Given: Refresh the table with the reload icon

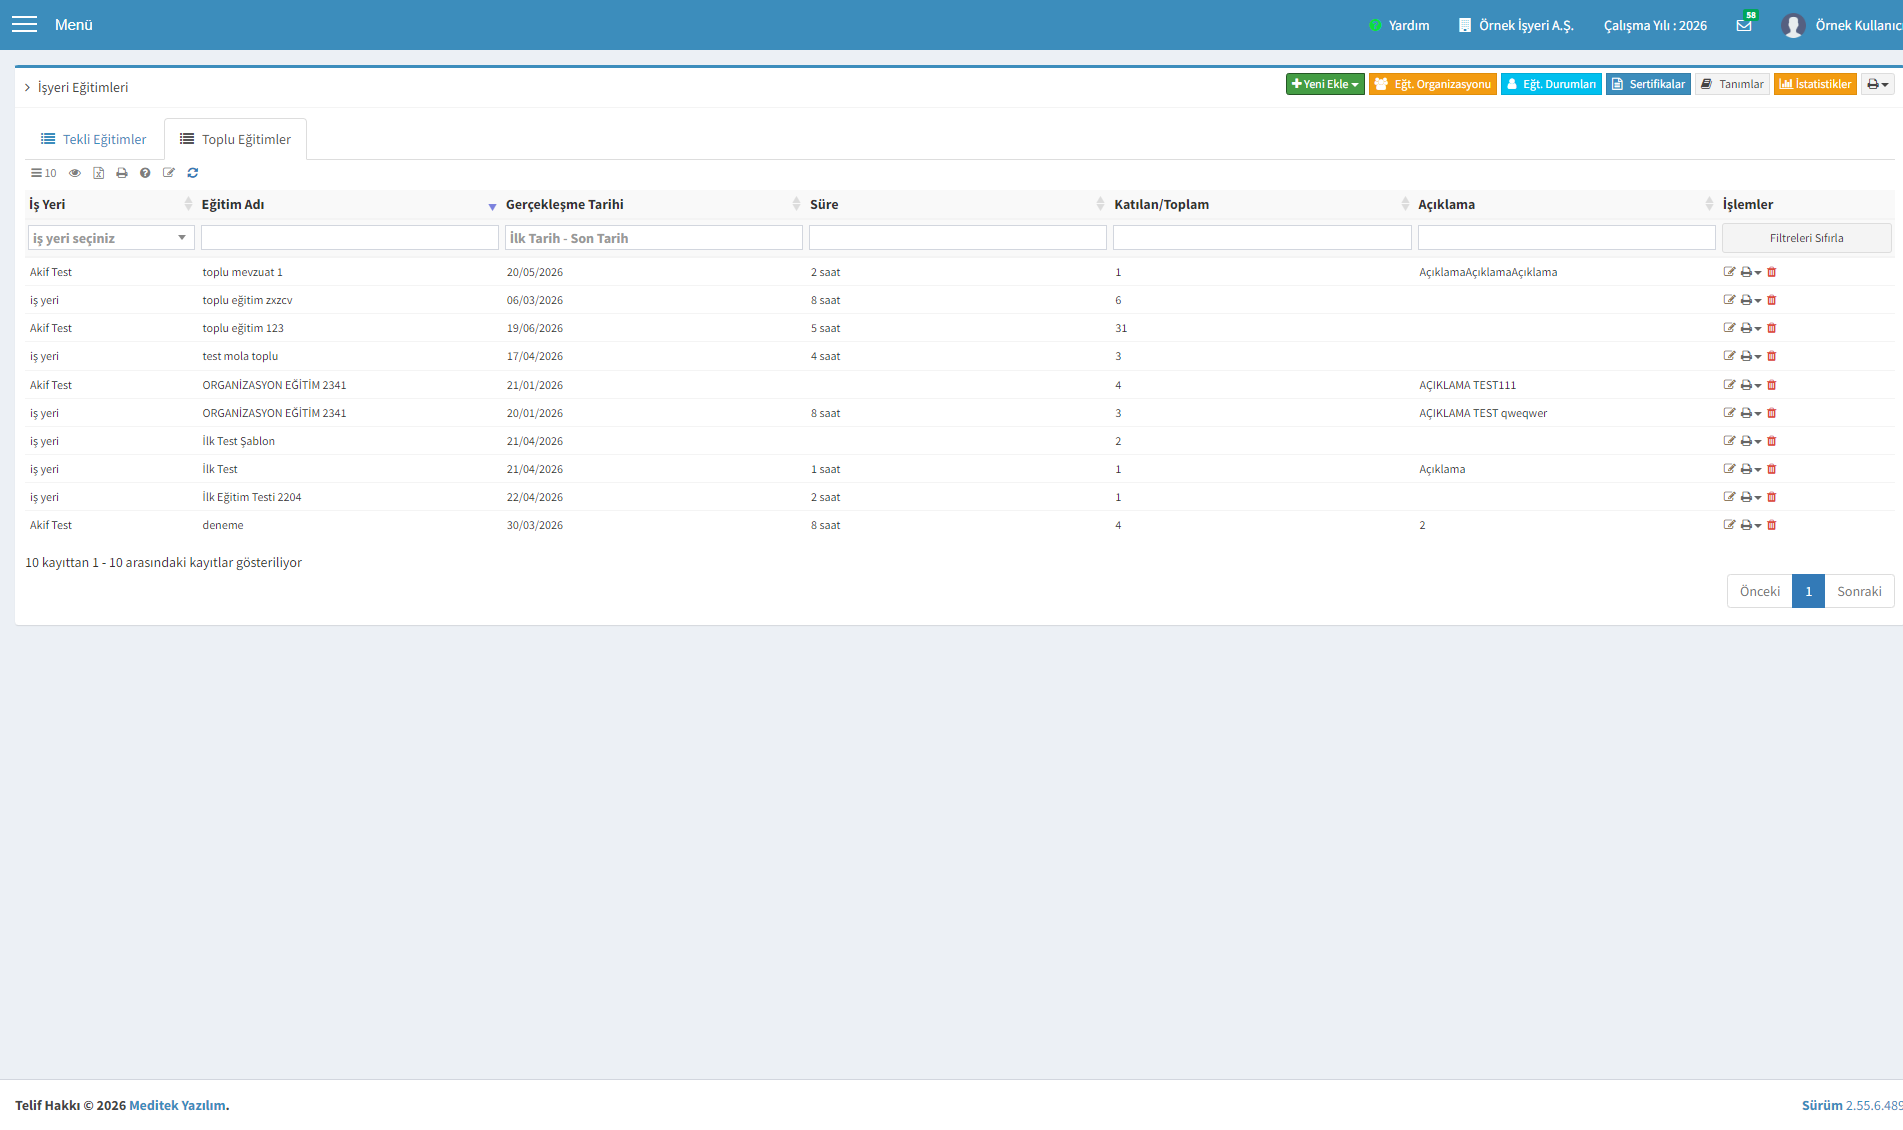Looking at the screenshot, I should point(193,173).
